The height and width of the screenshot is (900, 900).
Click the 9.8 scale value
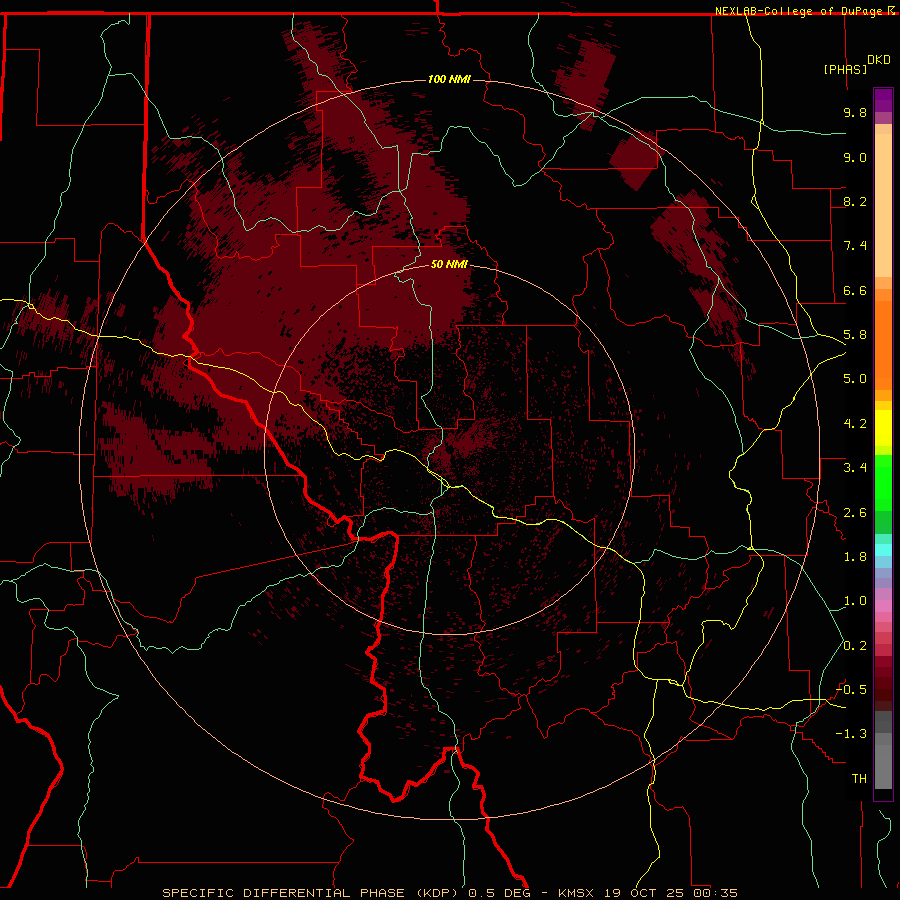pyautogui.click(x=855, y=112)
